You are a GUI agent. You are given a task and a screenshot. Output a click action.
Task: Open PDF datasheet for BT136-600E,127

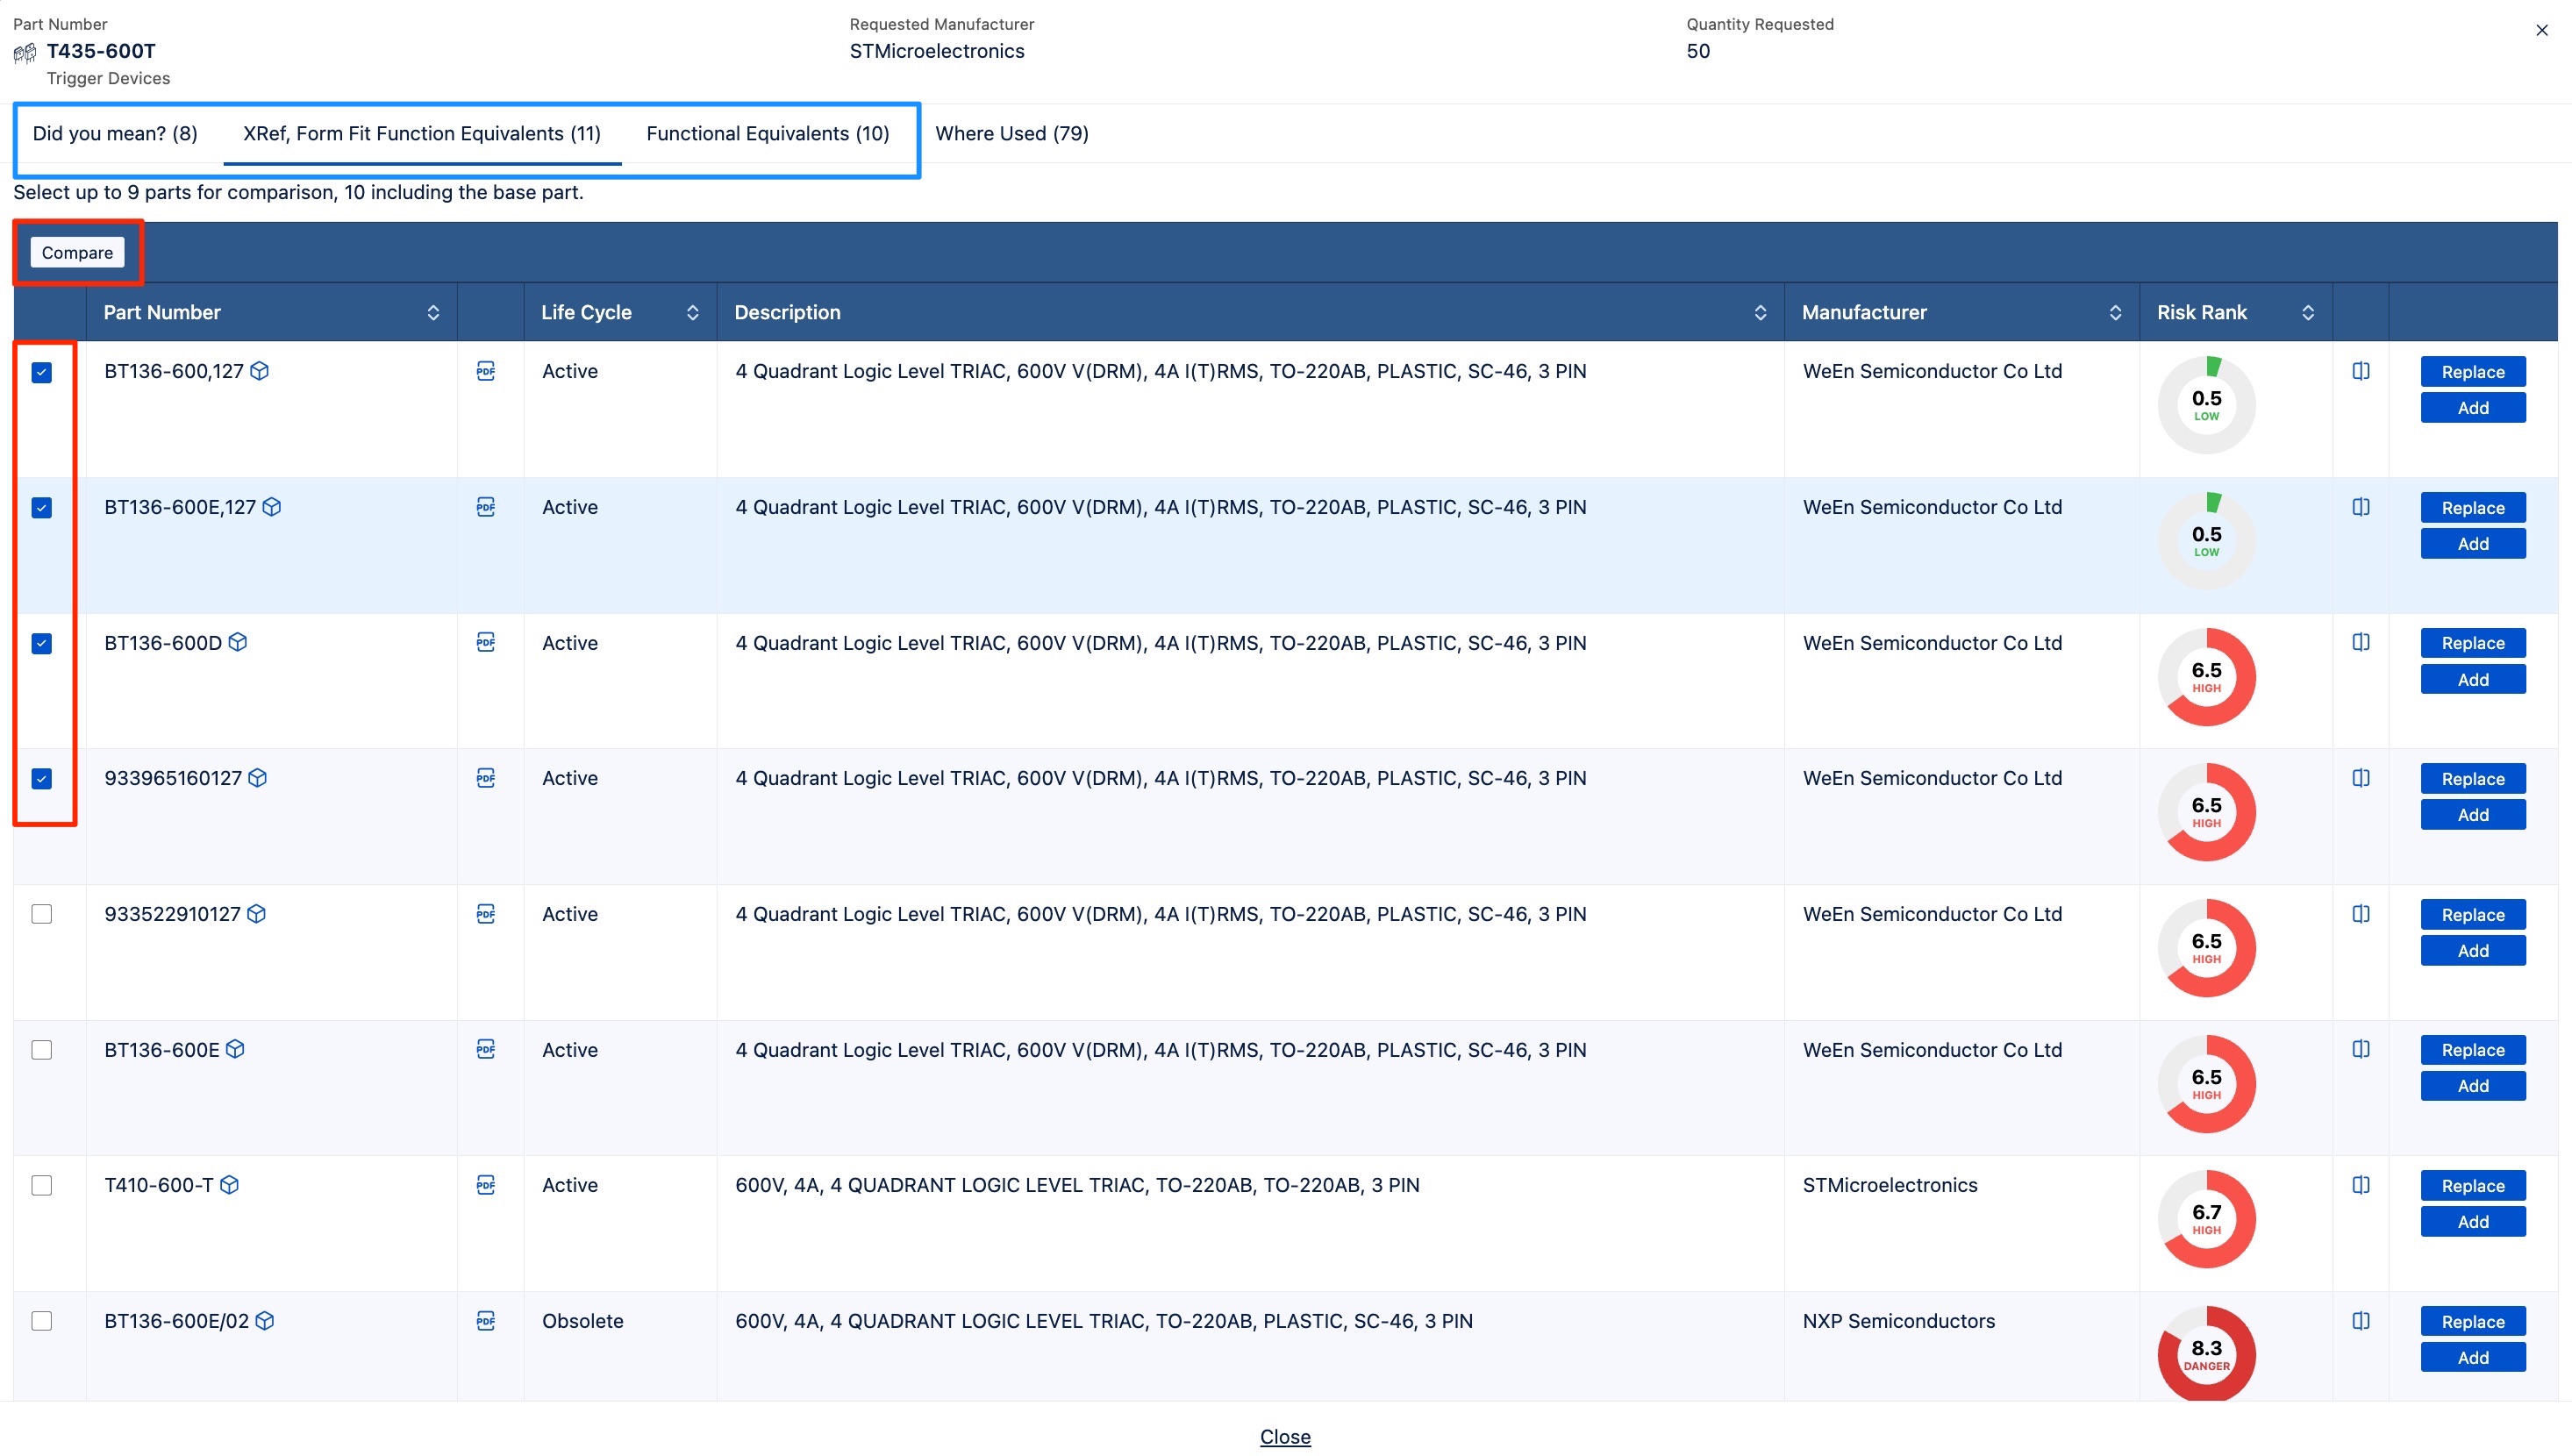[x=486, y=507]
